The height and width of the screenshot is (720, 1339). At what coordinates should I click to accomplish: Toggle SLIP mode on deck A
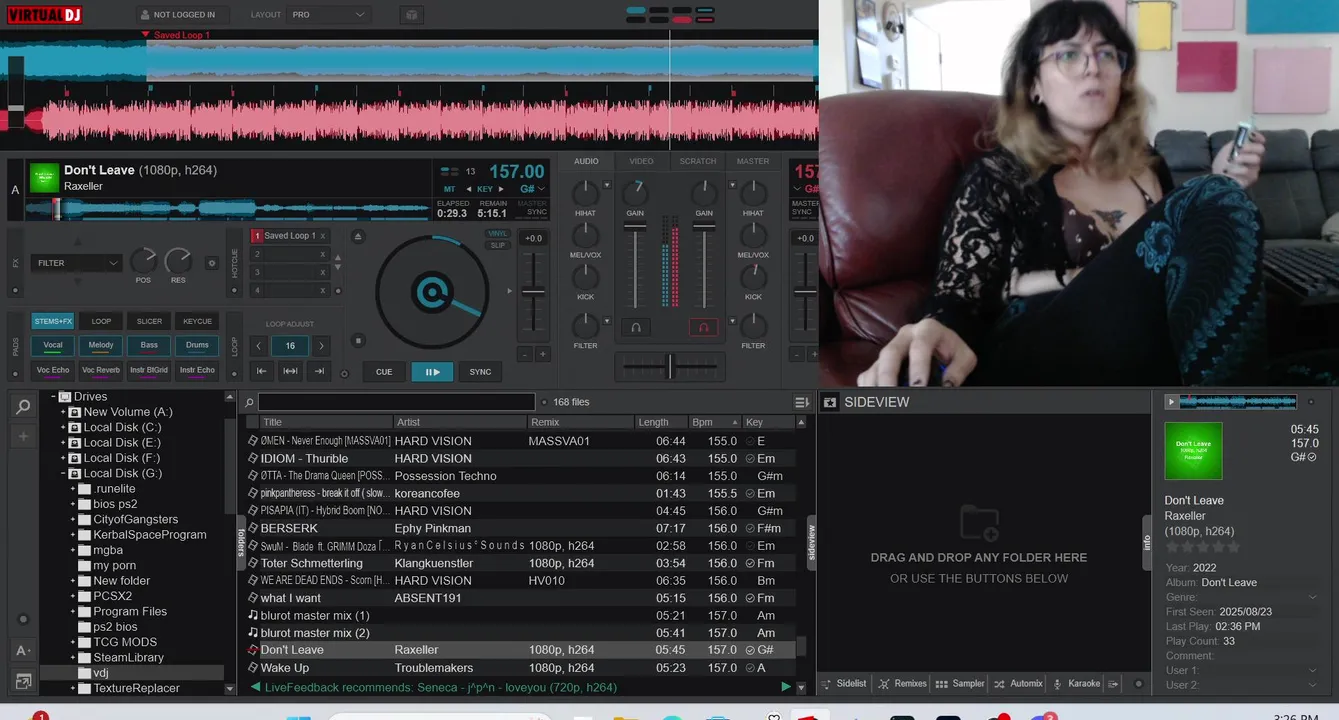point(498,245)
